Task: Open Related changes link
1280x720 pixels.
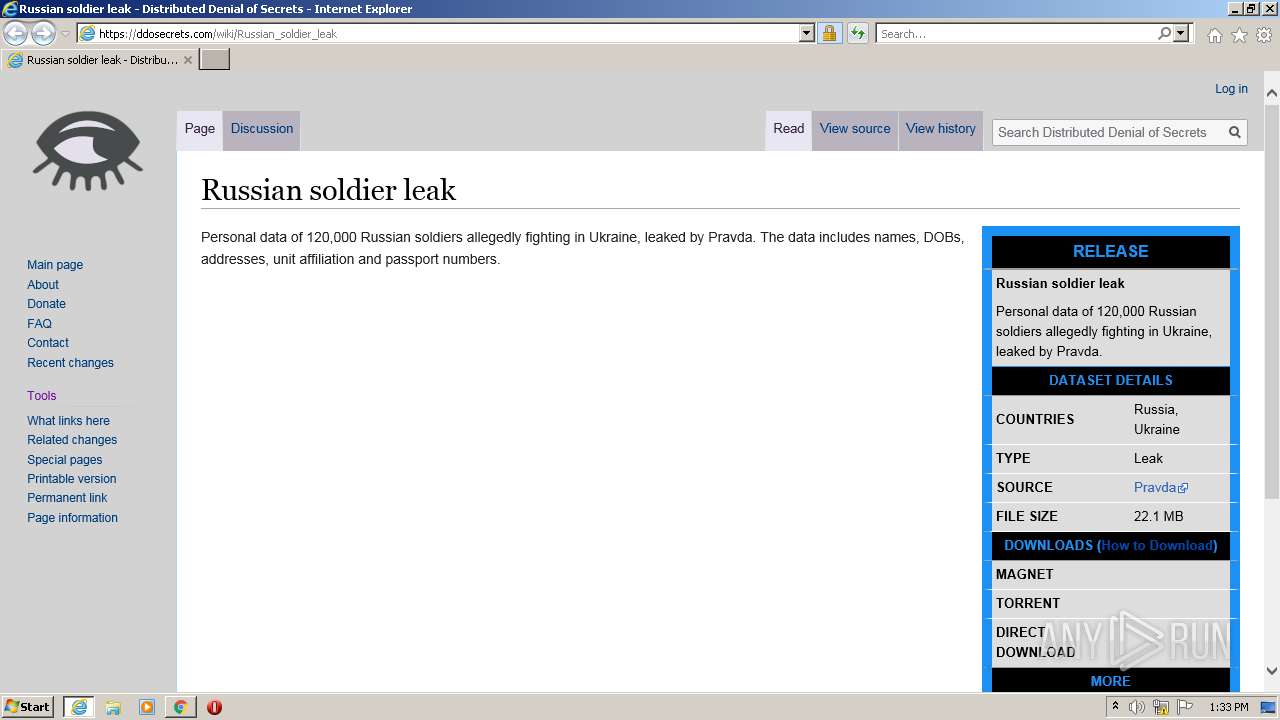Action: (72, 440)
